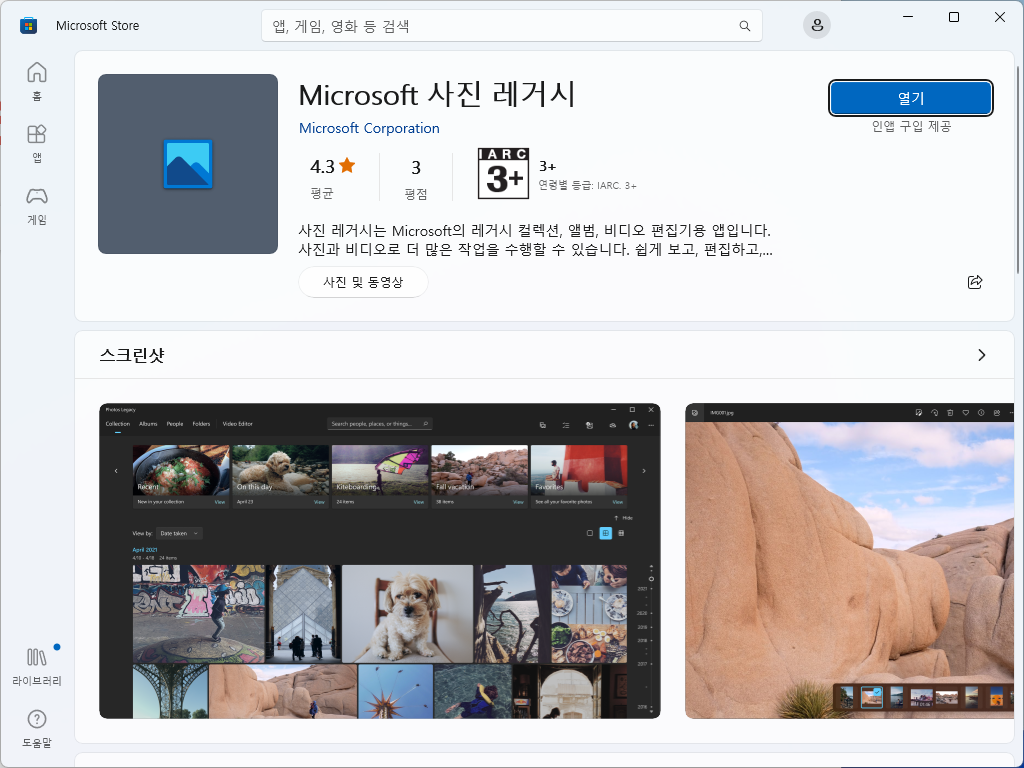1024x768 pixels.
Task: Click the 열기 (Open) button
Action: tap(910, 98)
